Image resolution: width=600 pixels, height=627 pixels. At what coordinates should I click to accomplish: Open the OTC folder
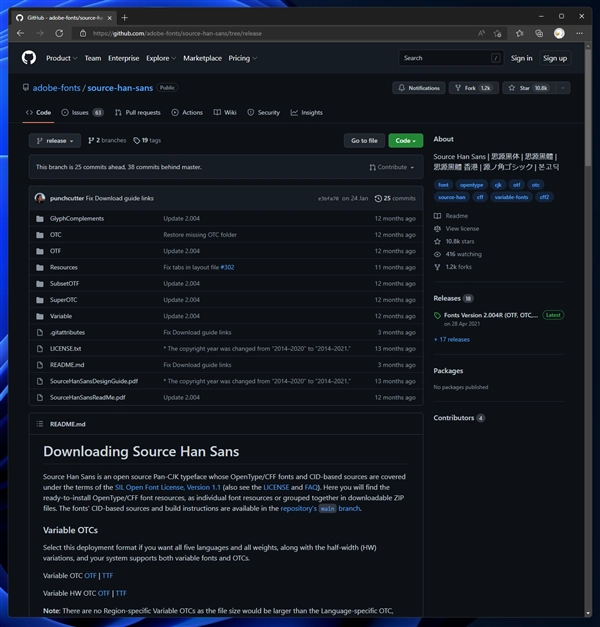click(x=56, y=235)
